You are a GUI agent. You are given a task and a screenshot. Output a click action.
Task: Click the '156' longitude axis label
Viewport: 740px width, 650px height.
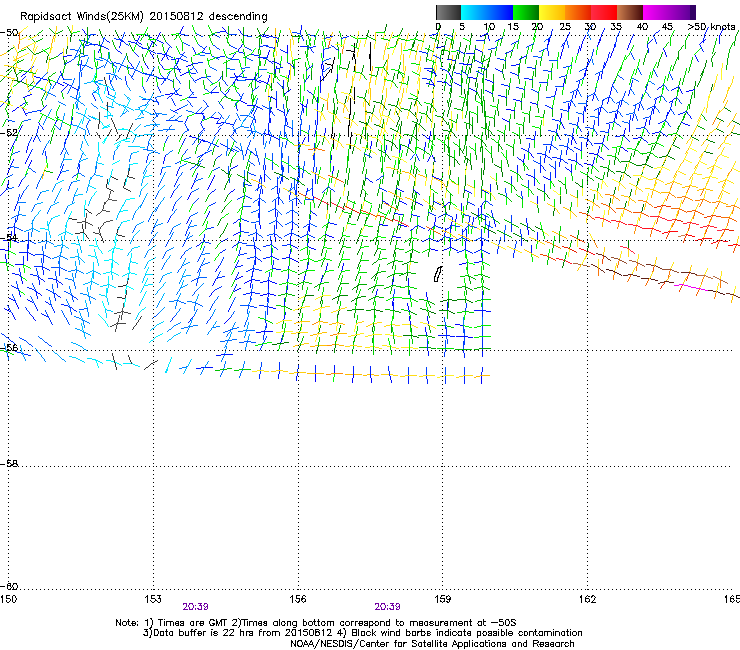(x=298, y=599)
